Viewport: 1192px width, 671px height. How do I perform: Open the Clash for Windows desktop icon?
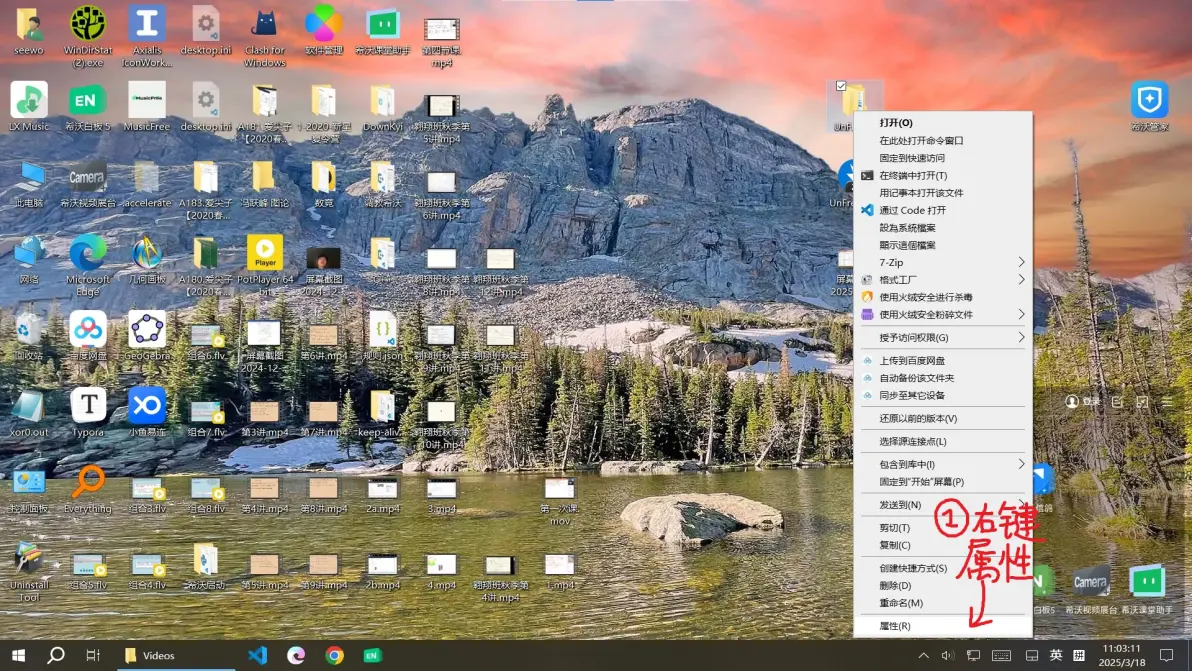coord(264,24)
